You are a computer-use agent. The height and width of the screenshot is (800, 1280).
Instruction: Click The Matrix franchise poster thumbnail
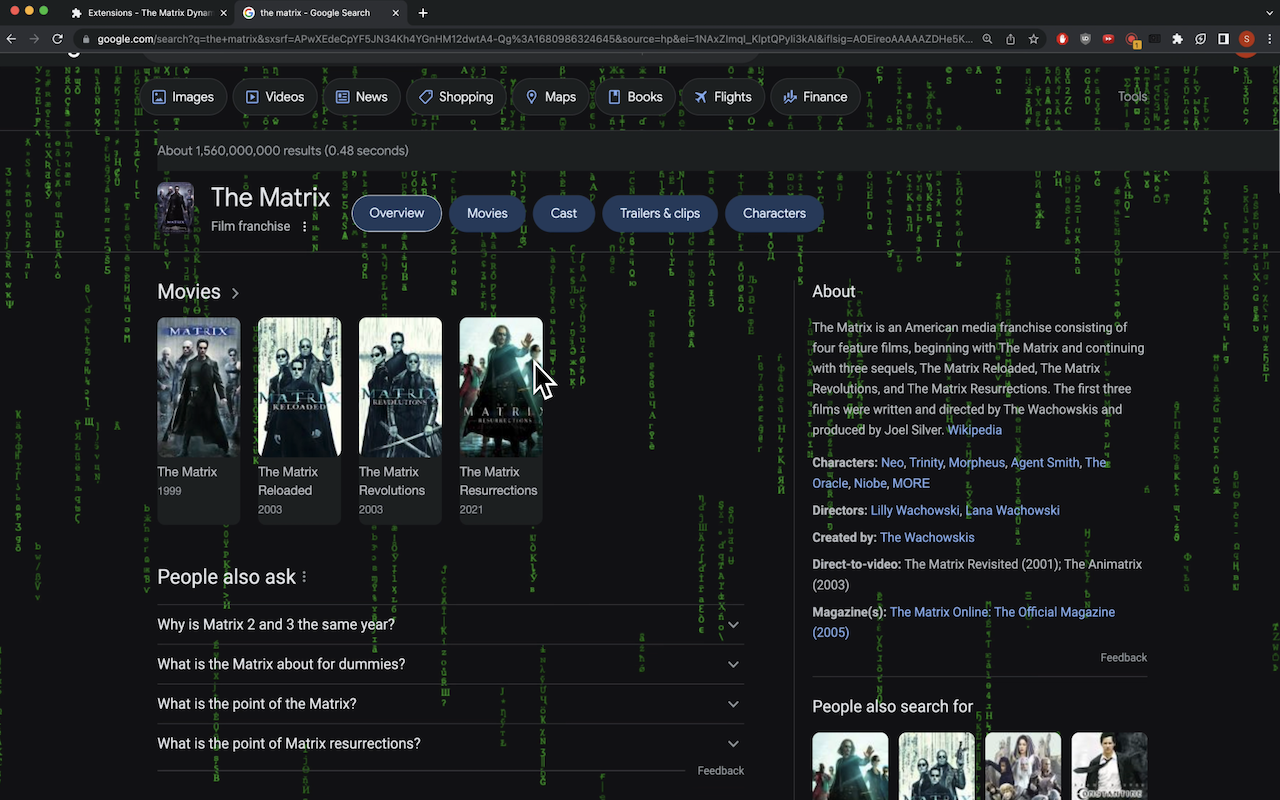click(176, 208)
